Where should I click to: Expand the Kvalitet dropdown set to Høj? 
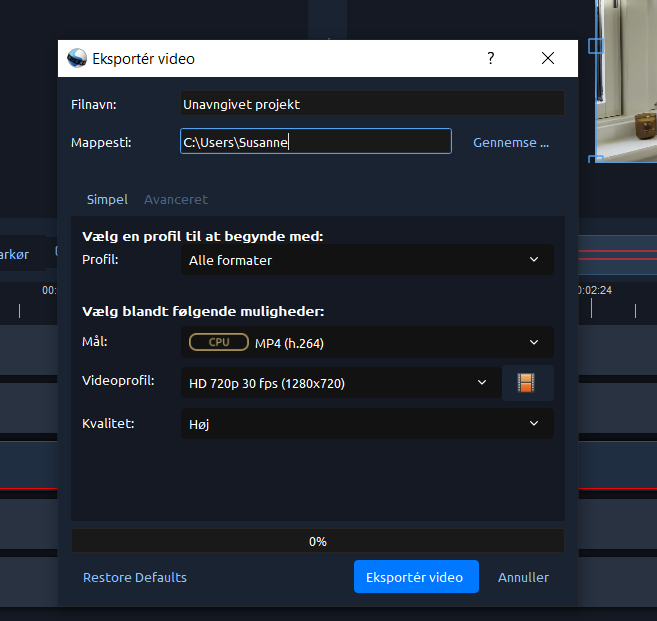[366, 424]
